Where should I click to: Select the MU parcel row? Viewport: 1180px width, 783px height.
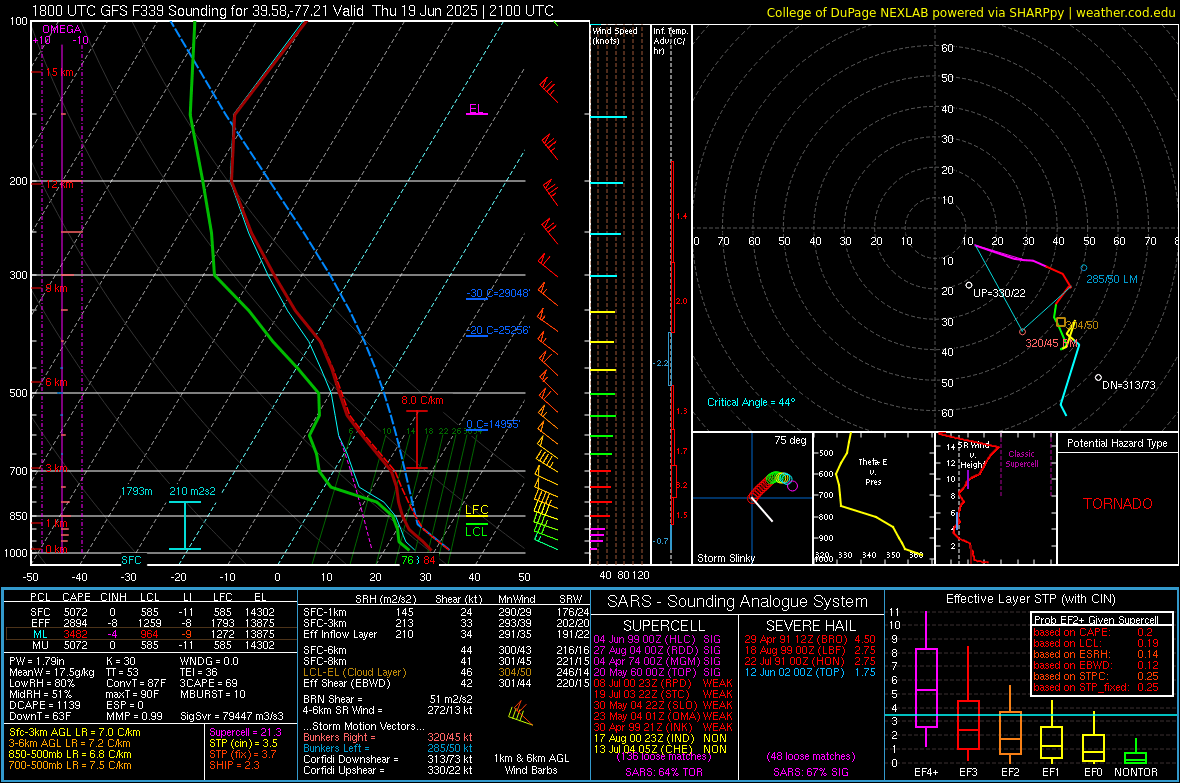coord(150,644)
